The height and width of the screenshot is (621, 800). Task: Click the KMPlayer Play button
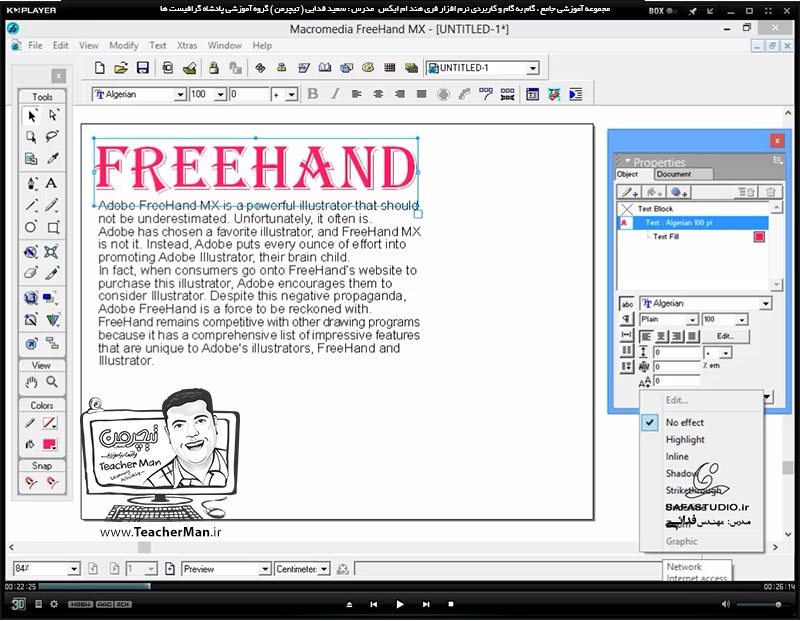tap(399, 604)
